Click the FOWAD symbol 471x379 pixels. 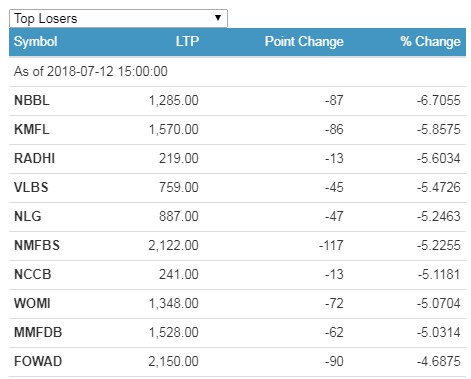(38, 361)
